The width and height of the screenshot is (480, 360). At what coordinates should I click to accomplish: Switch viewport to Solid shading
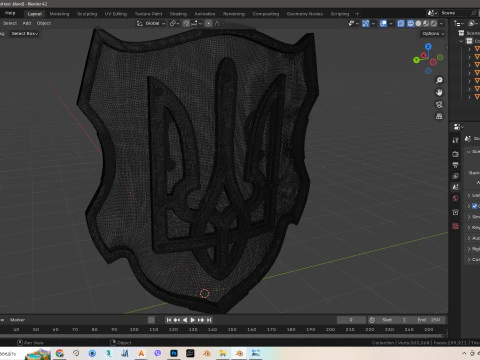(x=418, y=23)
